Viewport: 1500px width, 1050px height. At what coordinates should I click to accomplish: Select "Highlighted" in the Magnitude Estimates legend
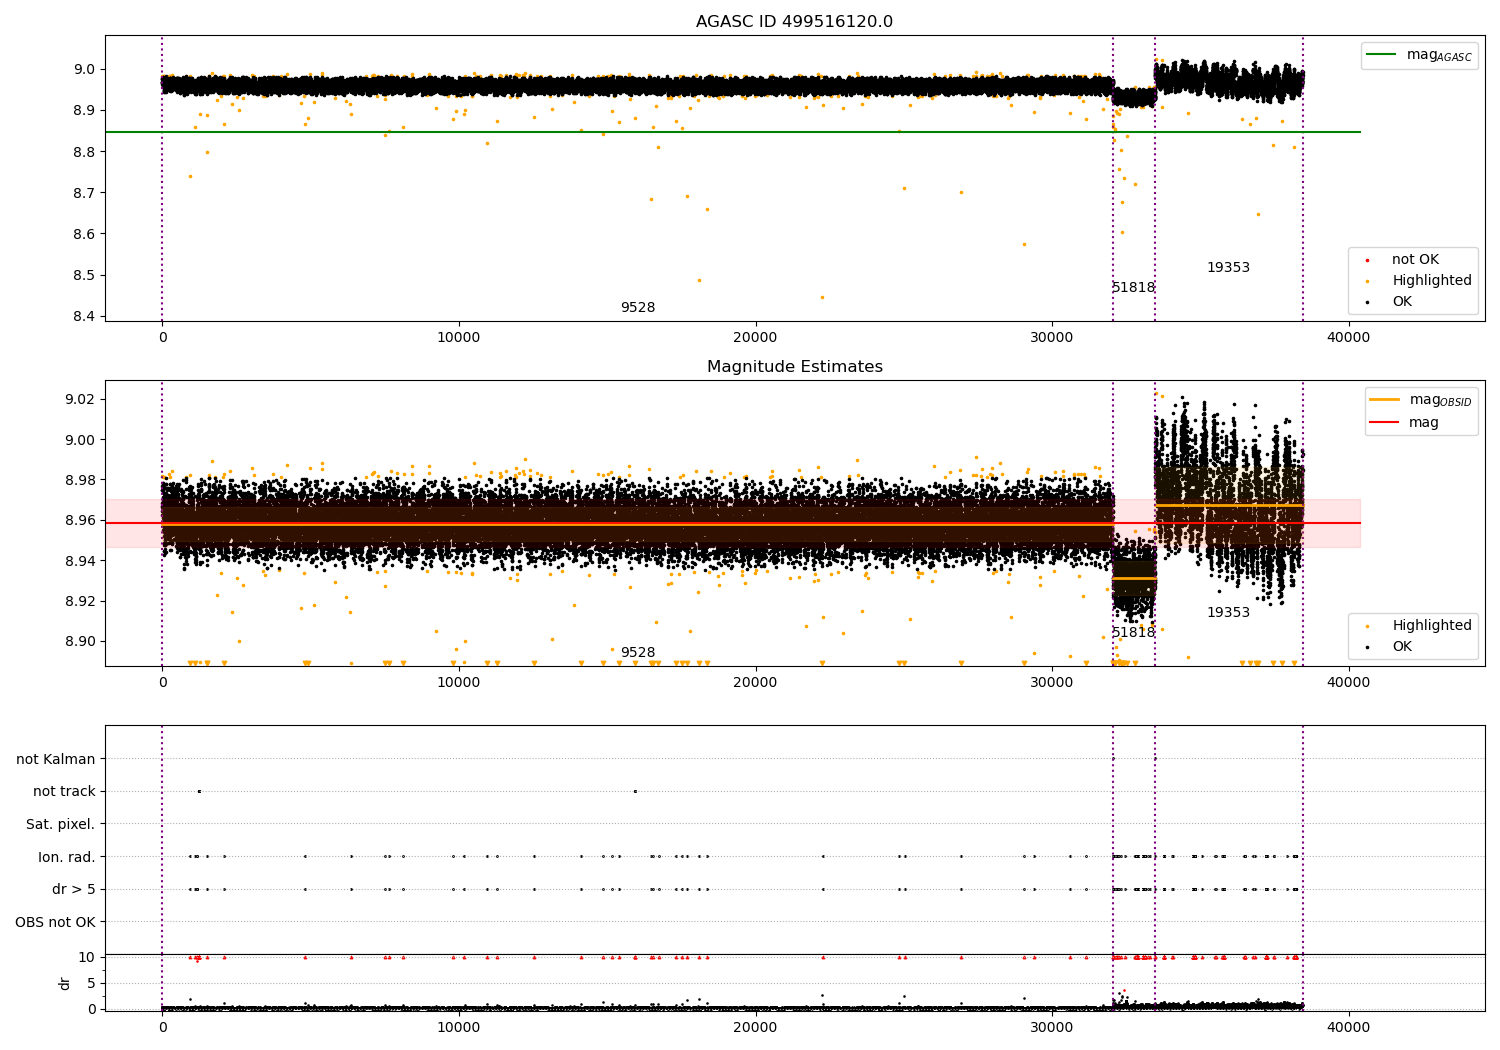1431,626
